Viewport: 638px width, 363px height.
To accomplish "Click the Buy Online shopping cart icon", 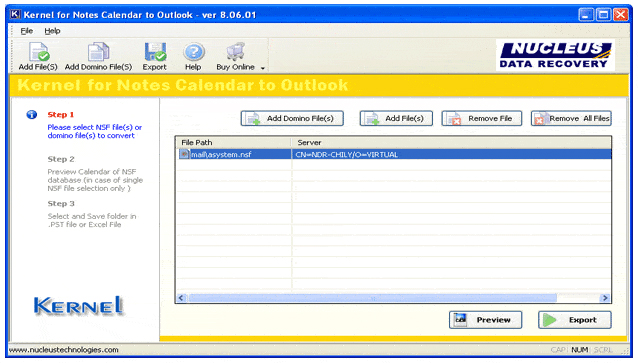I will point(235,52).
